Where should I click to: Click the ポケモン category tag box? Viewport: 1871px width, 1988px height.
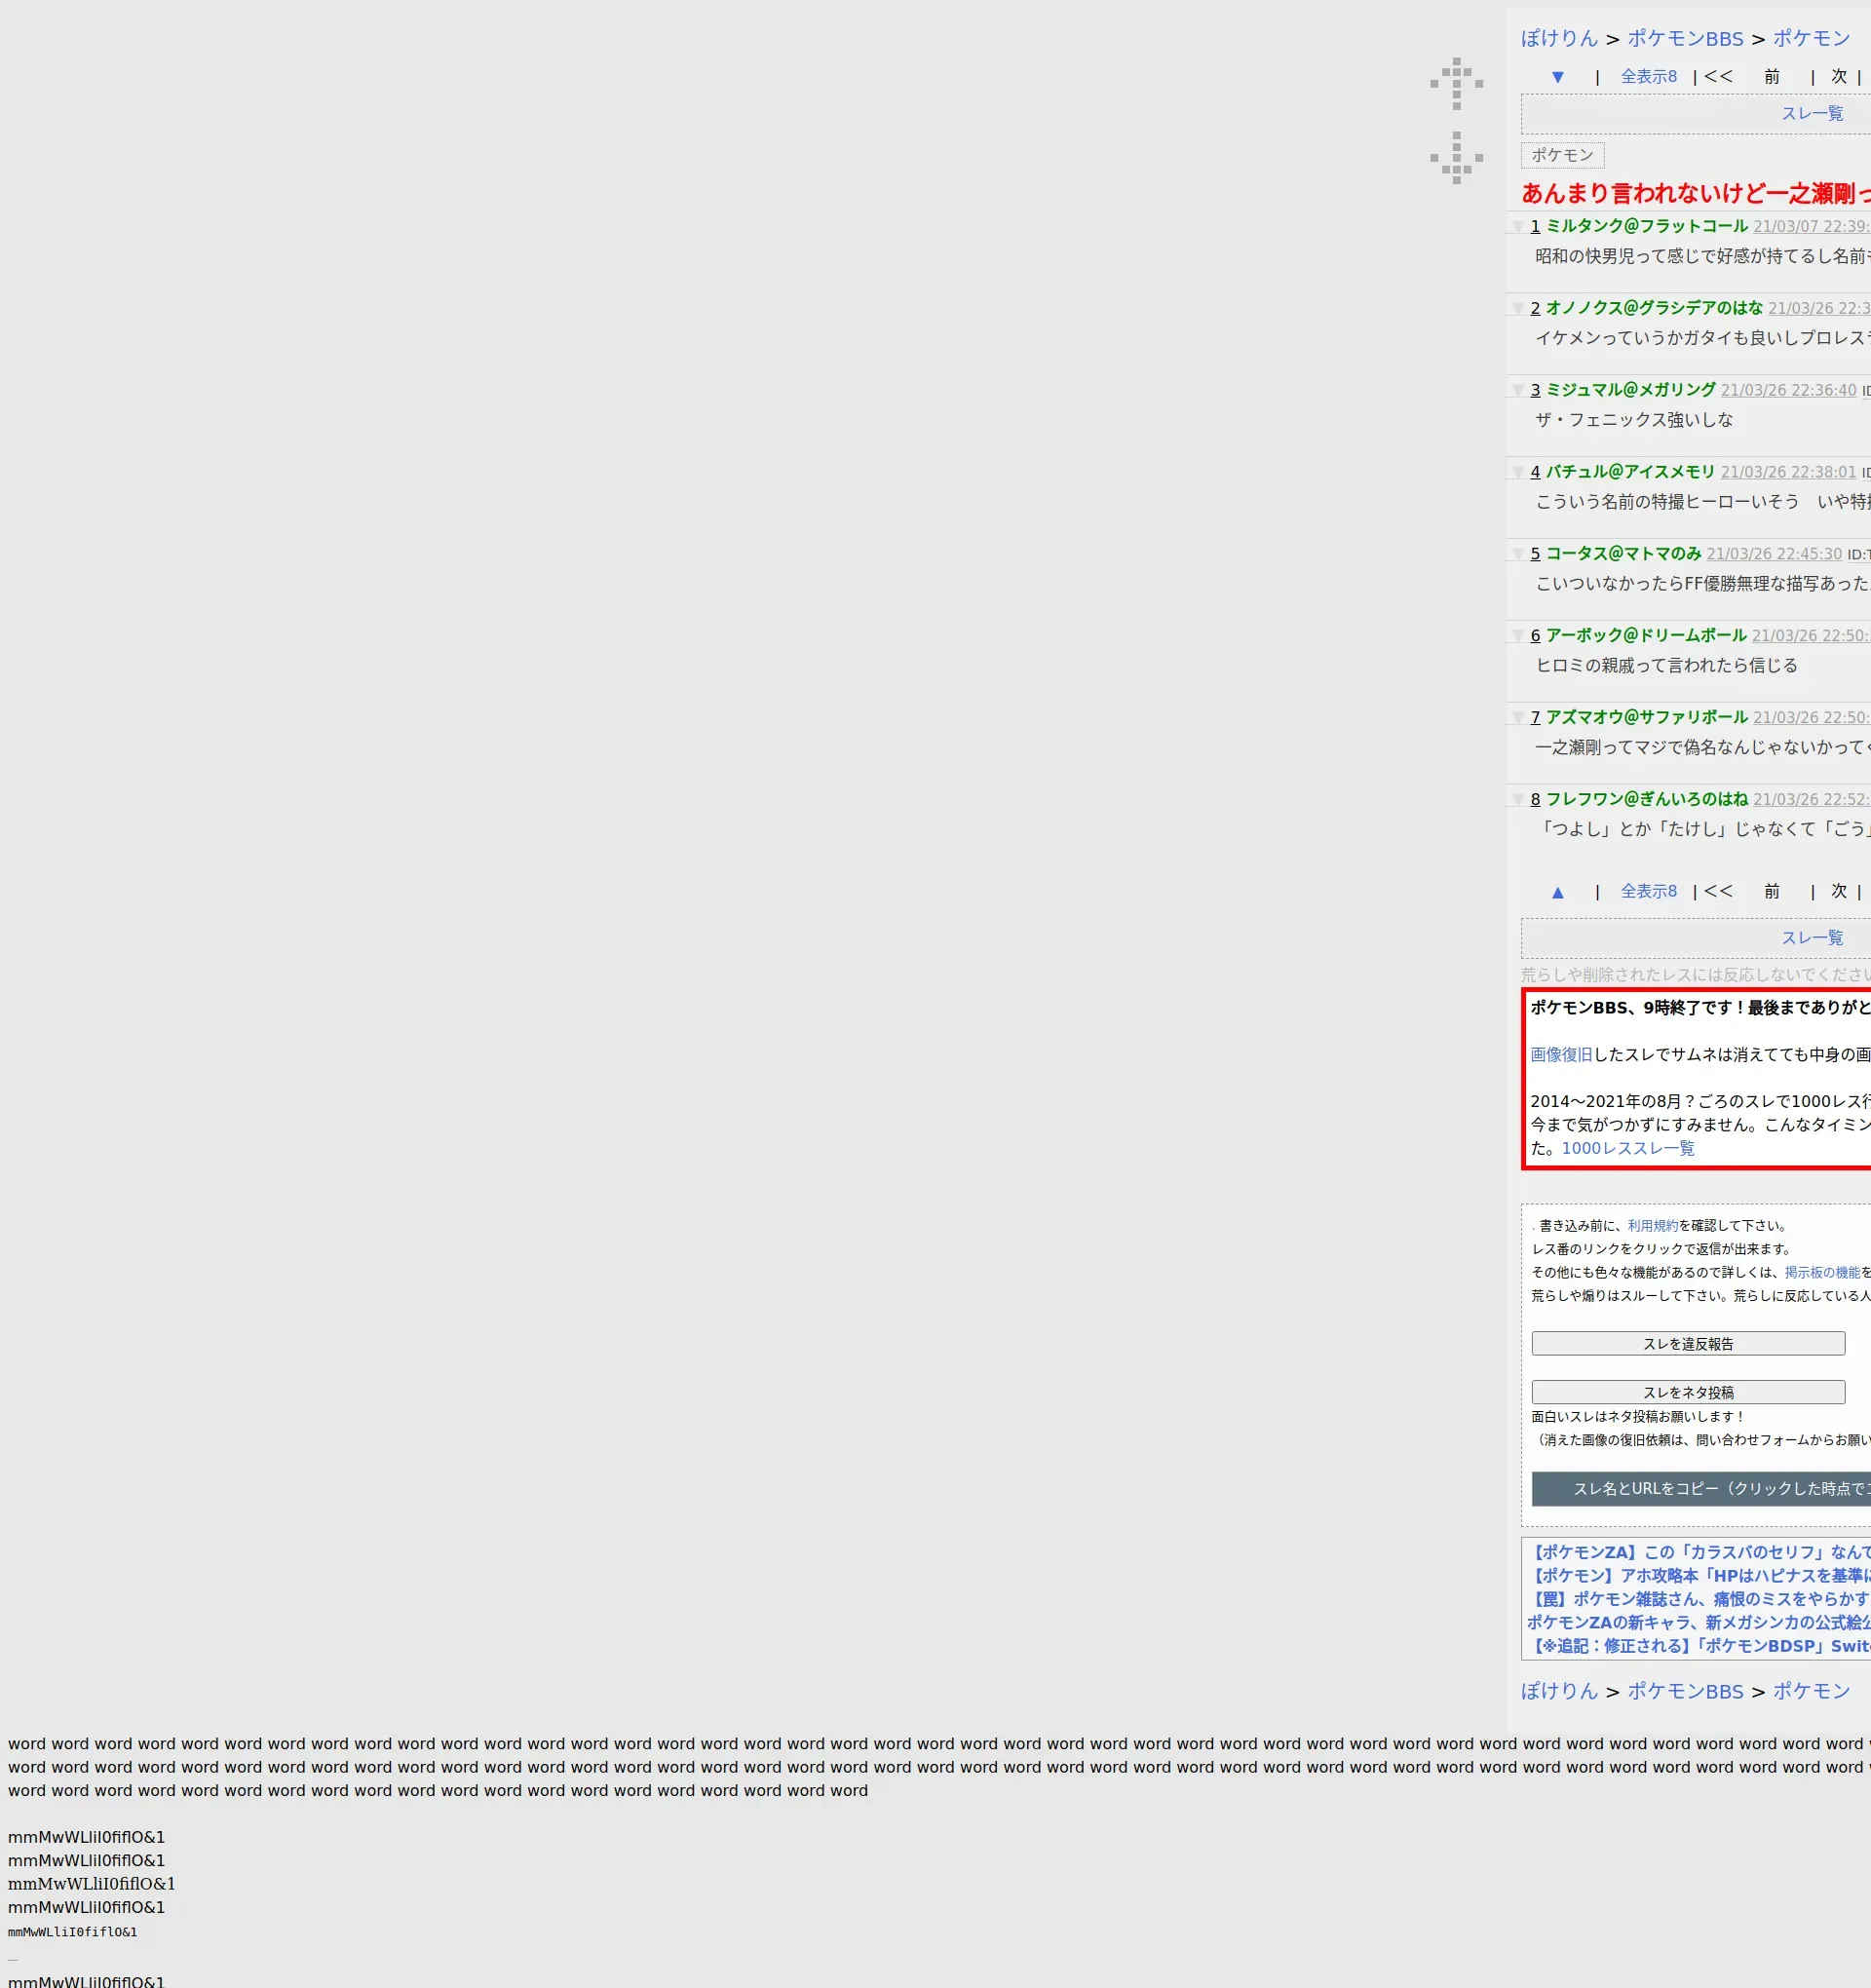pyautogui.click(x=1562, y=155)
